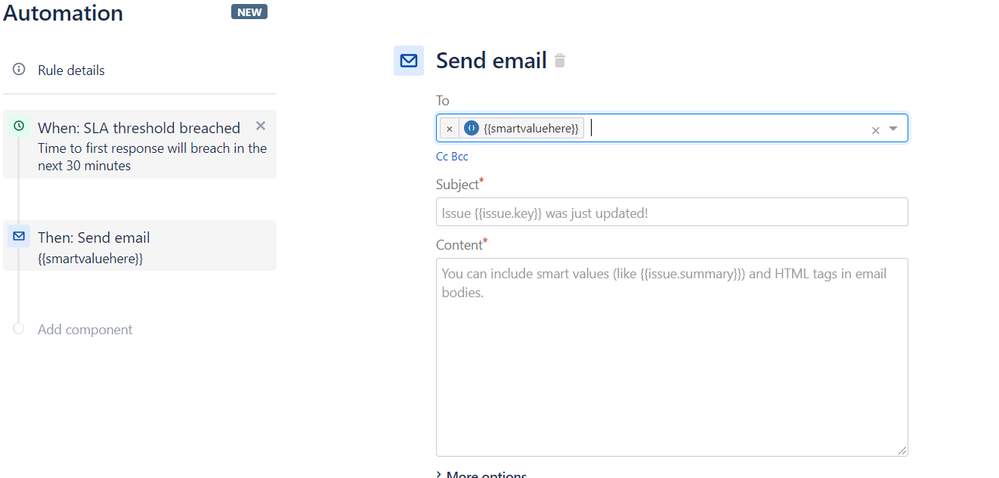
Task: Open the To field dropdown arrow
Action: (893, 129)
